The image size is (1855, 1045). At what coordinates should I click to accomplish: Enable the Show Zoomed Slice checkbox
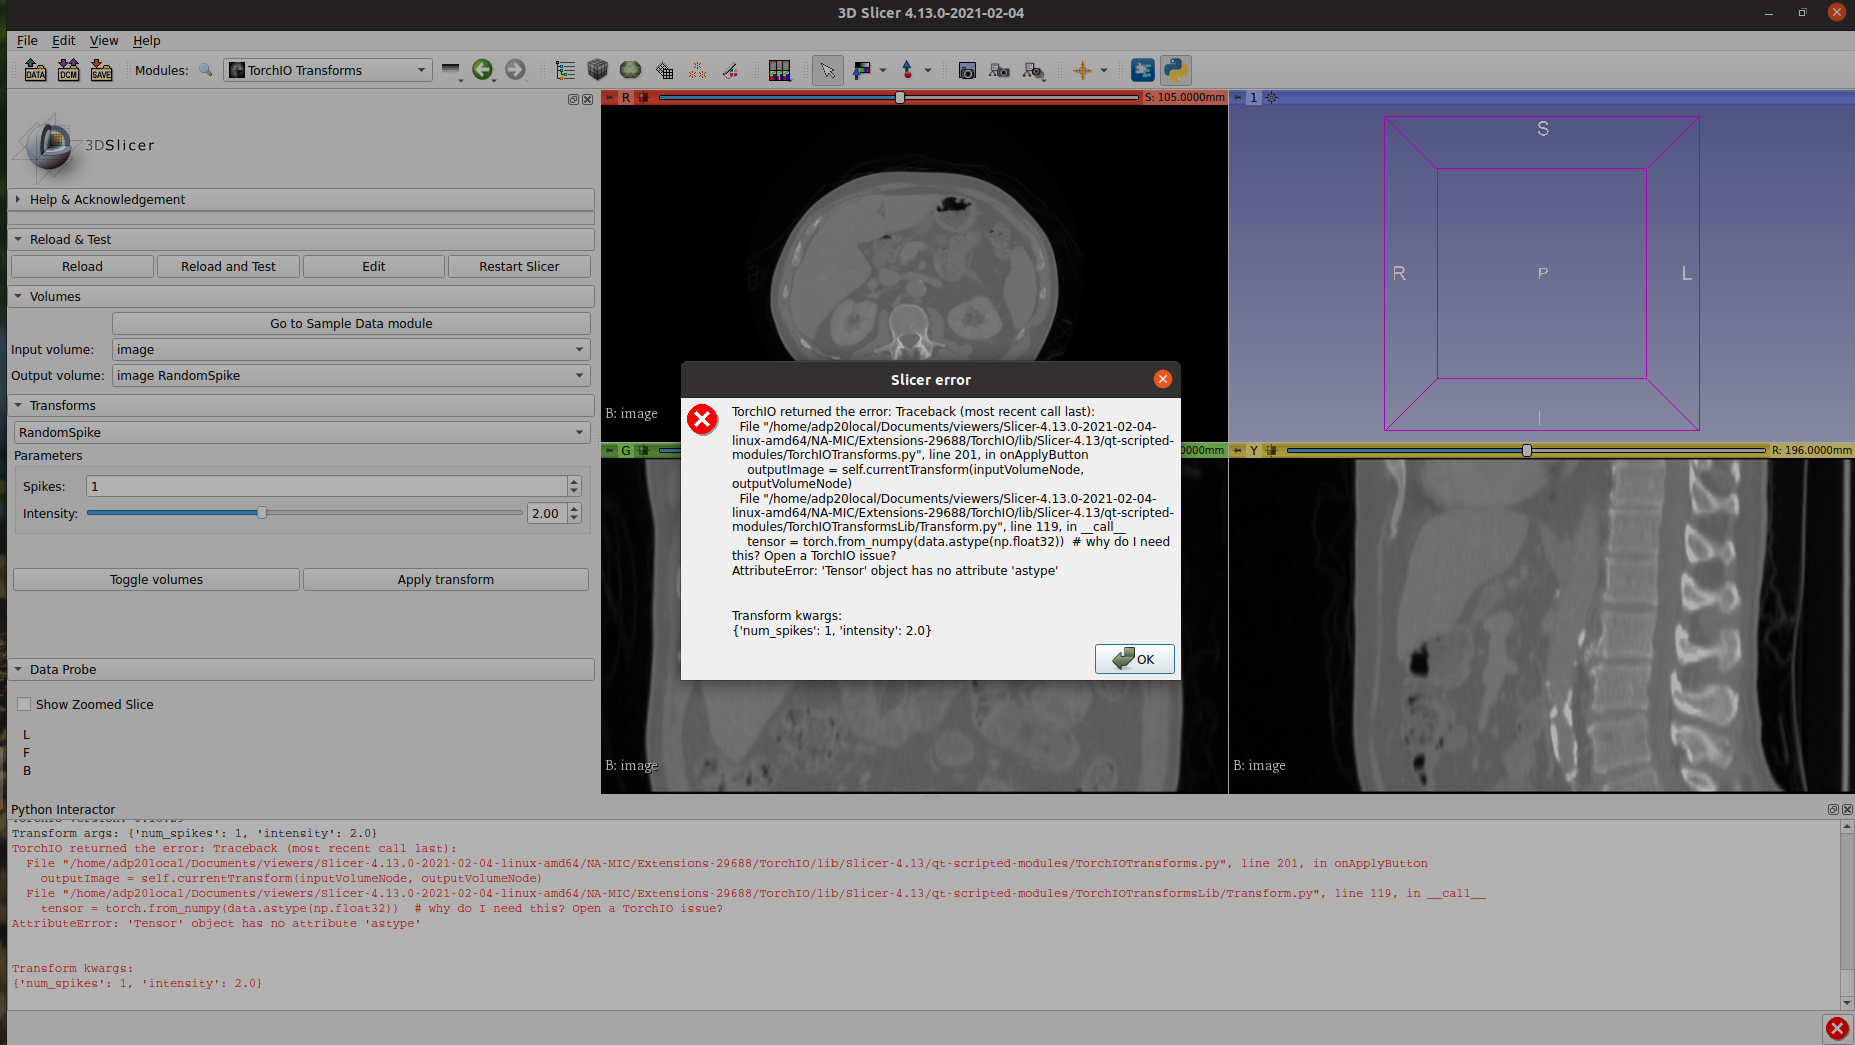tap(24, 704)
